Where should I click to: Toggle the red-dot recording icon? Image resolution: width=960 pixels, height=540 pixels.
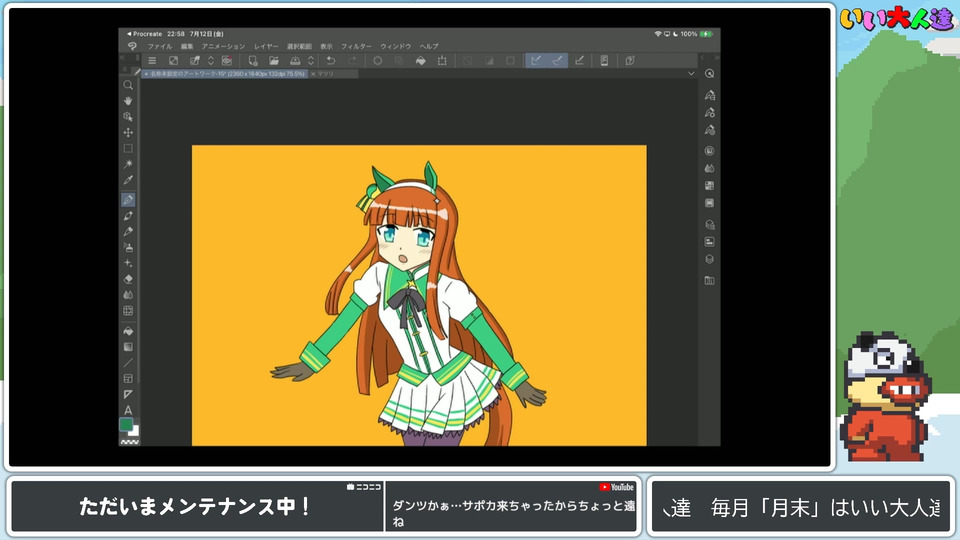(227, 61)
